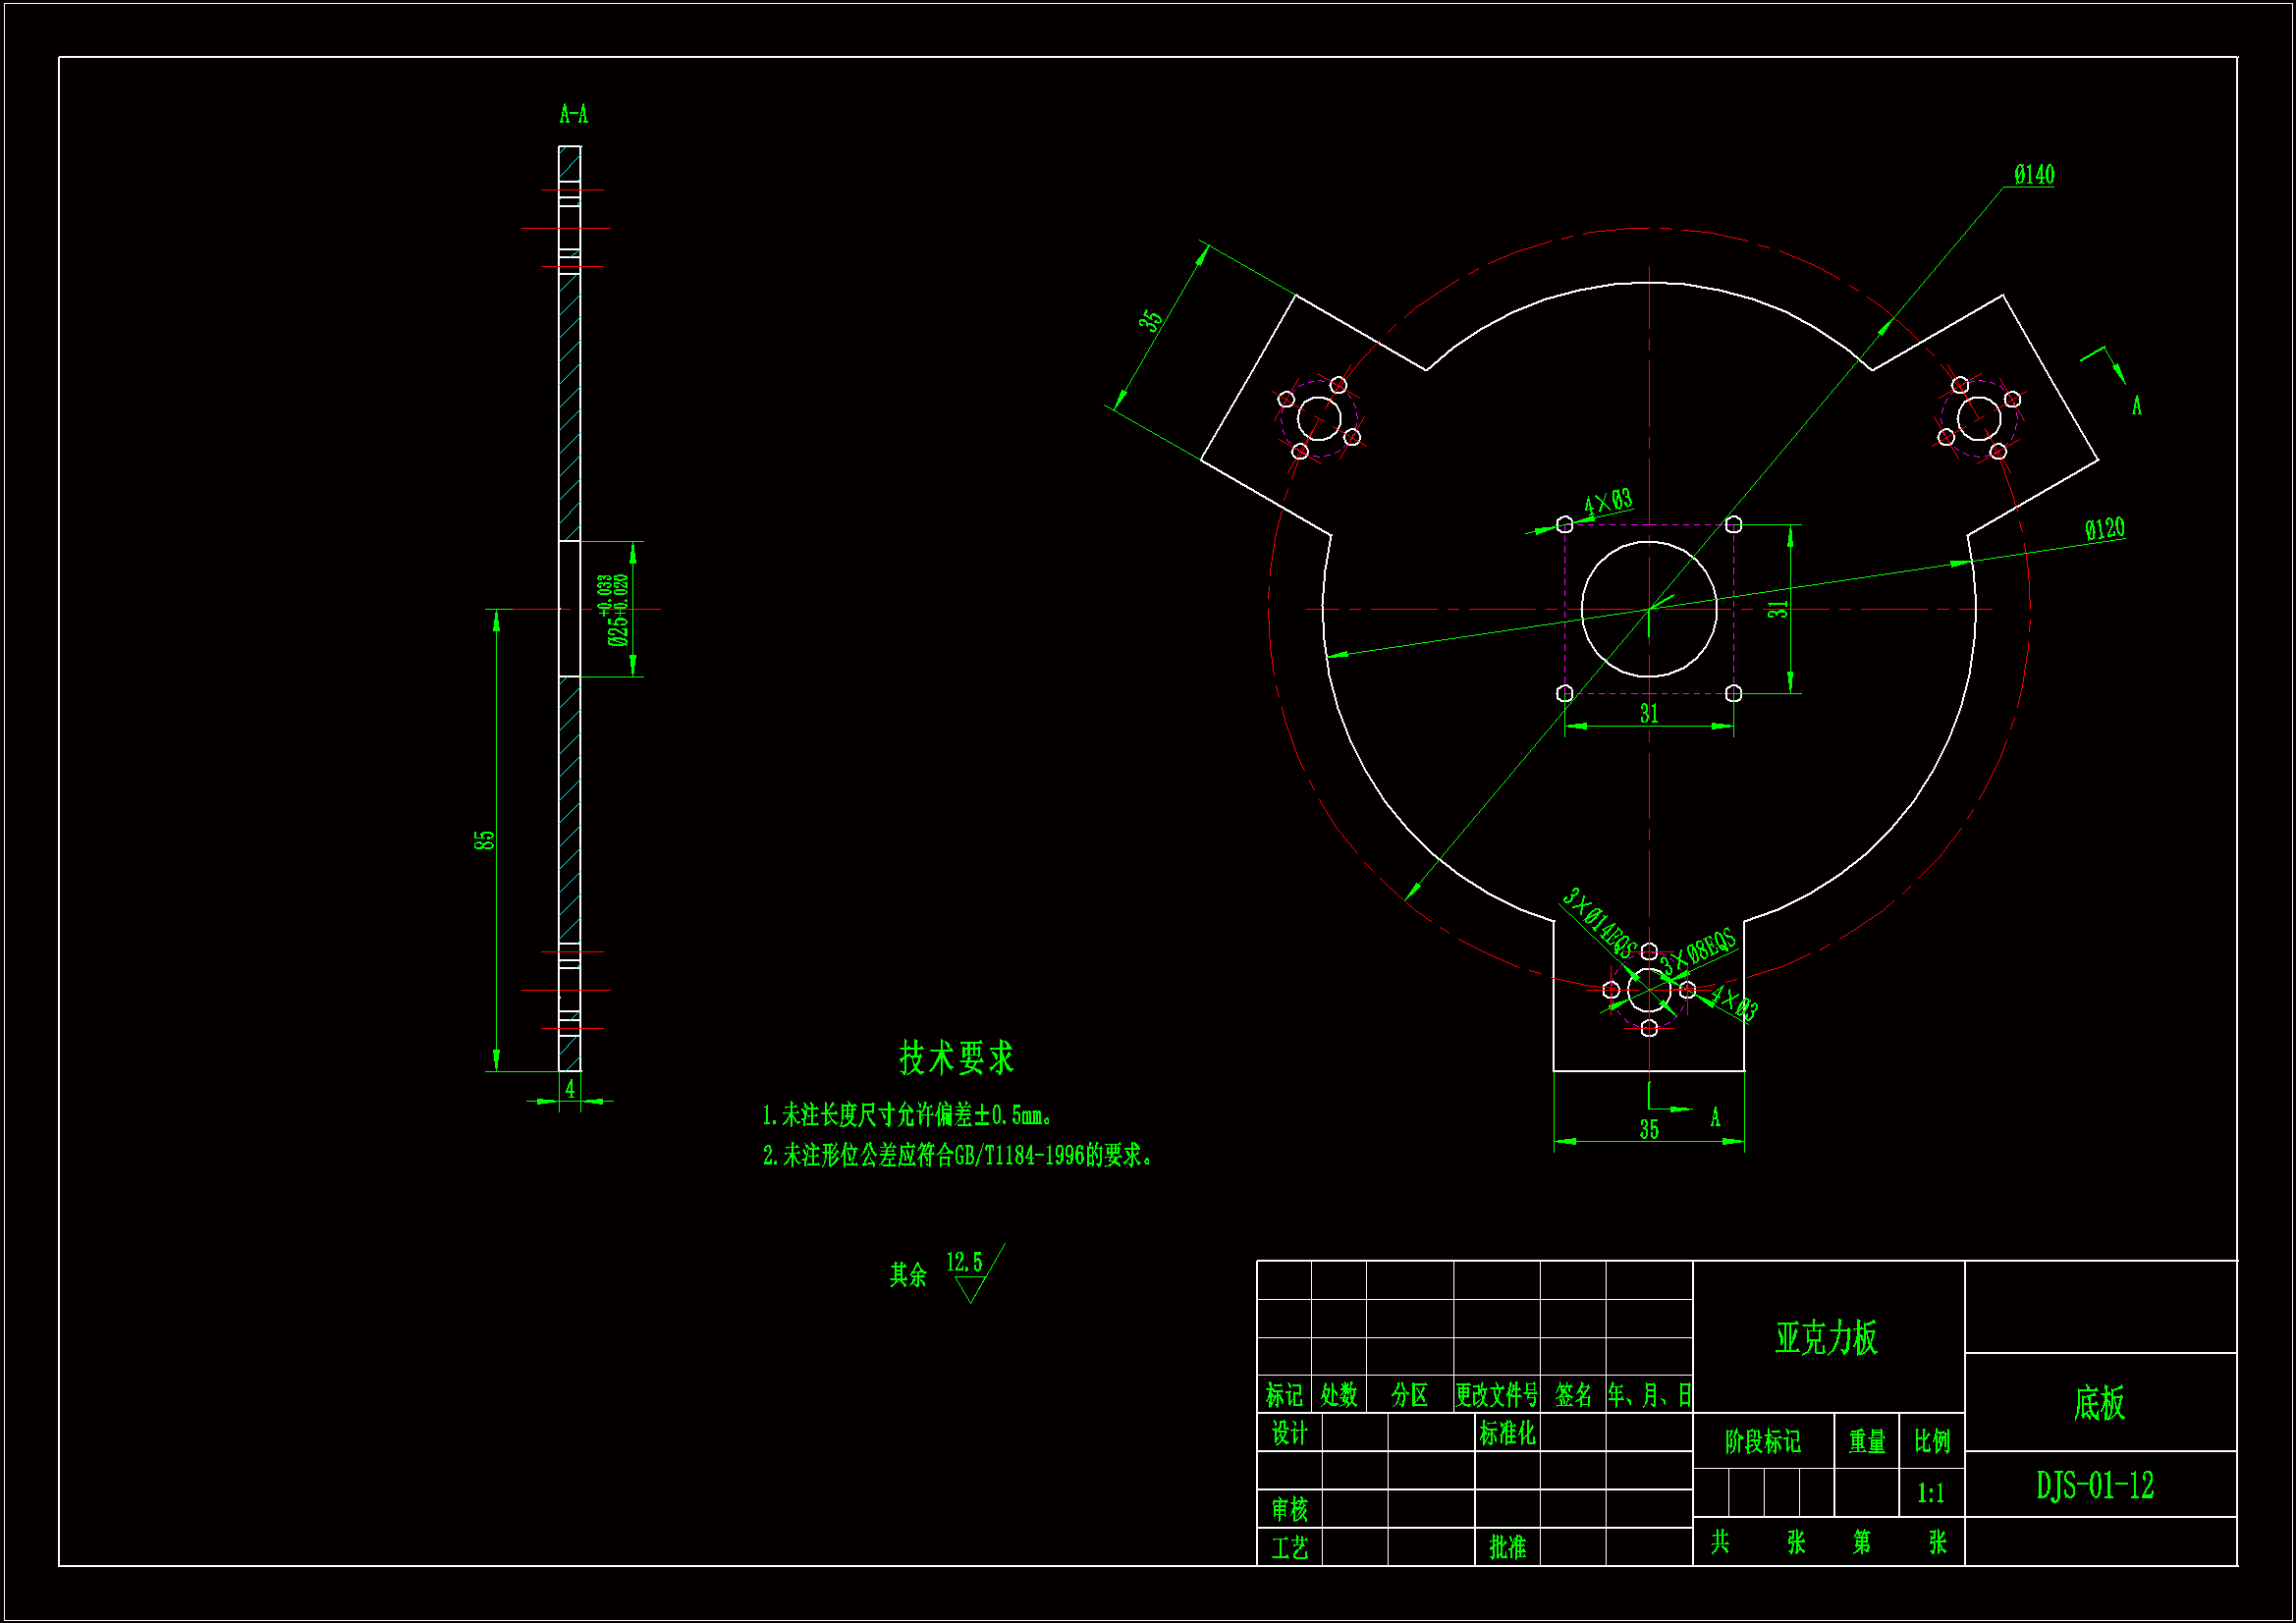Select the A-A section view title
Screen dimensions: 2296x1623
(573, 114)
